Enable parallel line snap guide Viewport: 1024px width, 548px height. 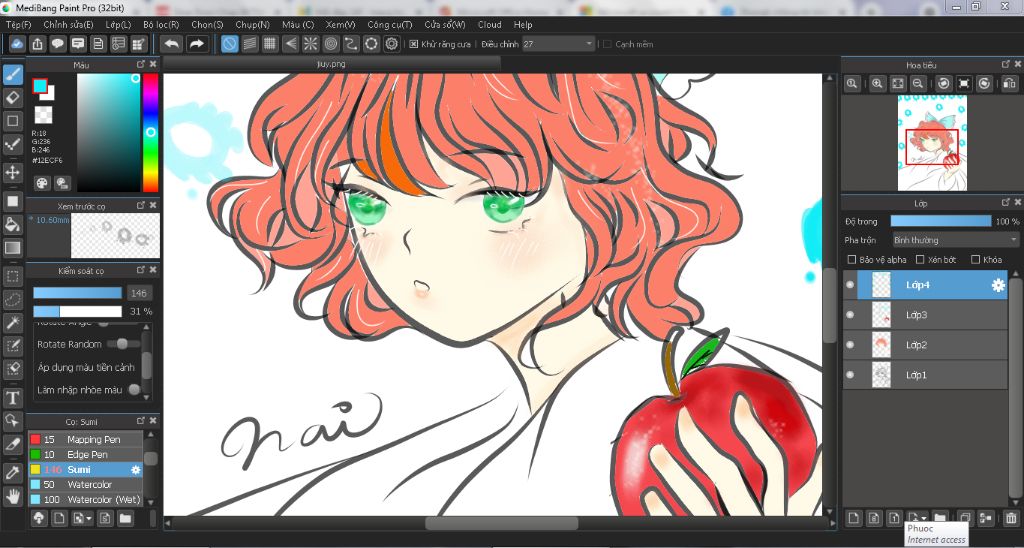coord(249,44)
